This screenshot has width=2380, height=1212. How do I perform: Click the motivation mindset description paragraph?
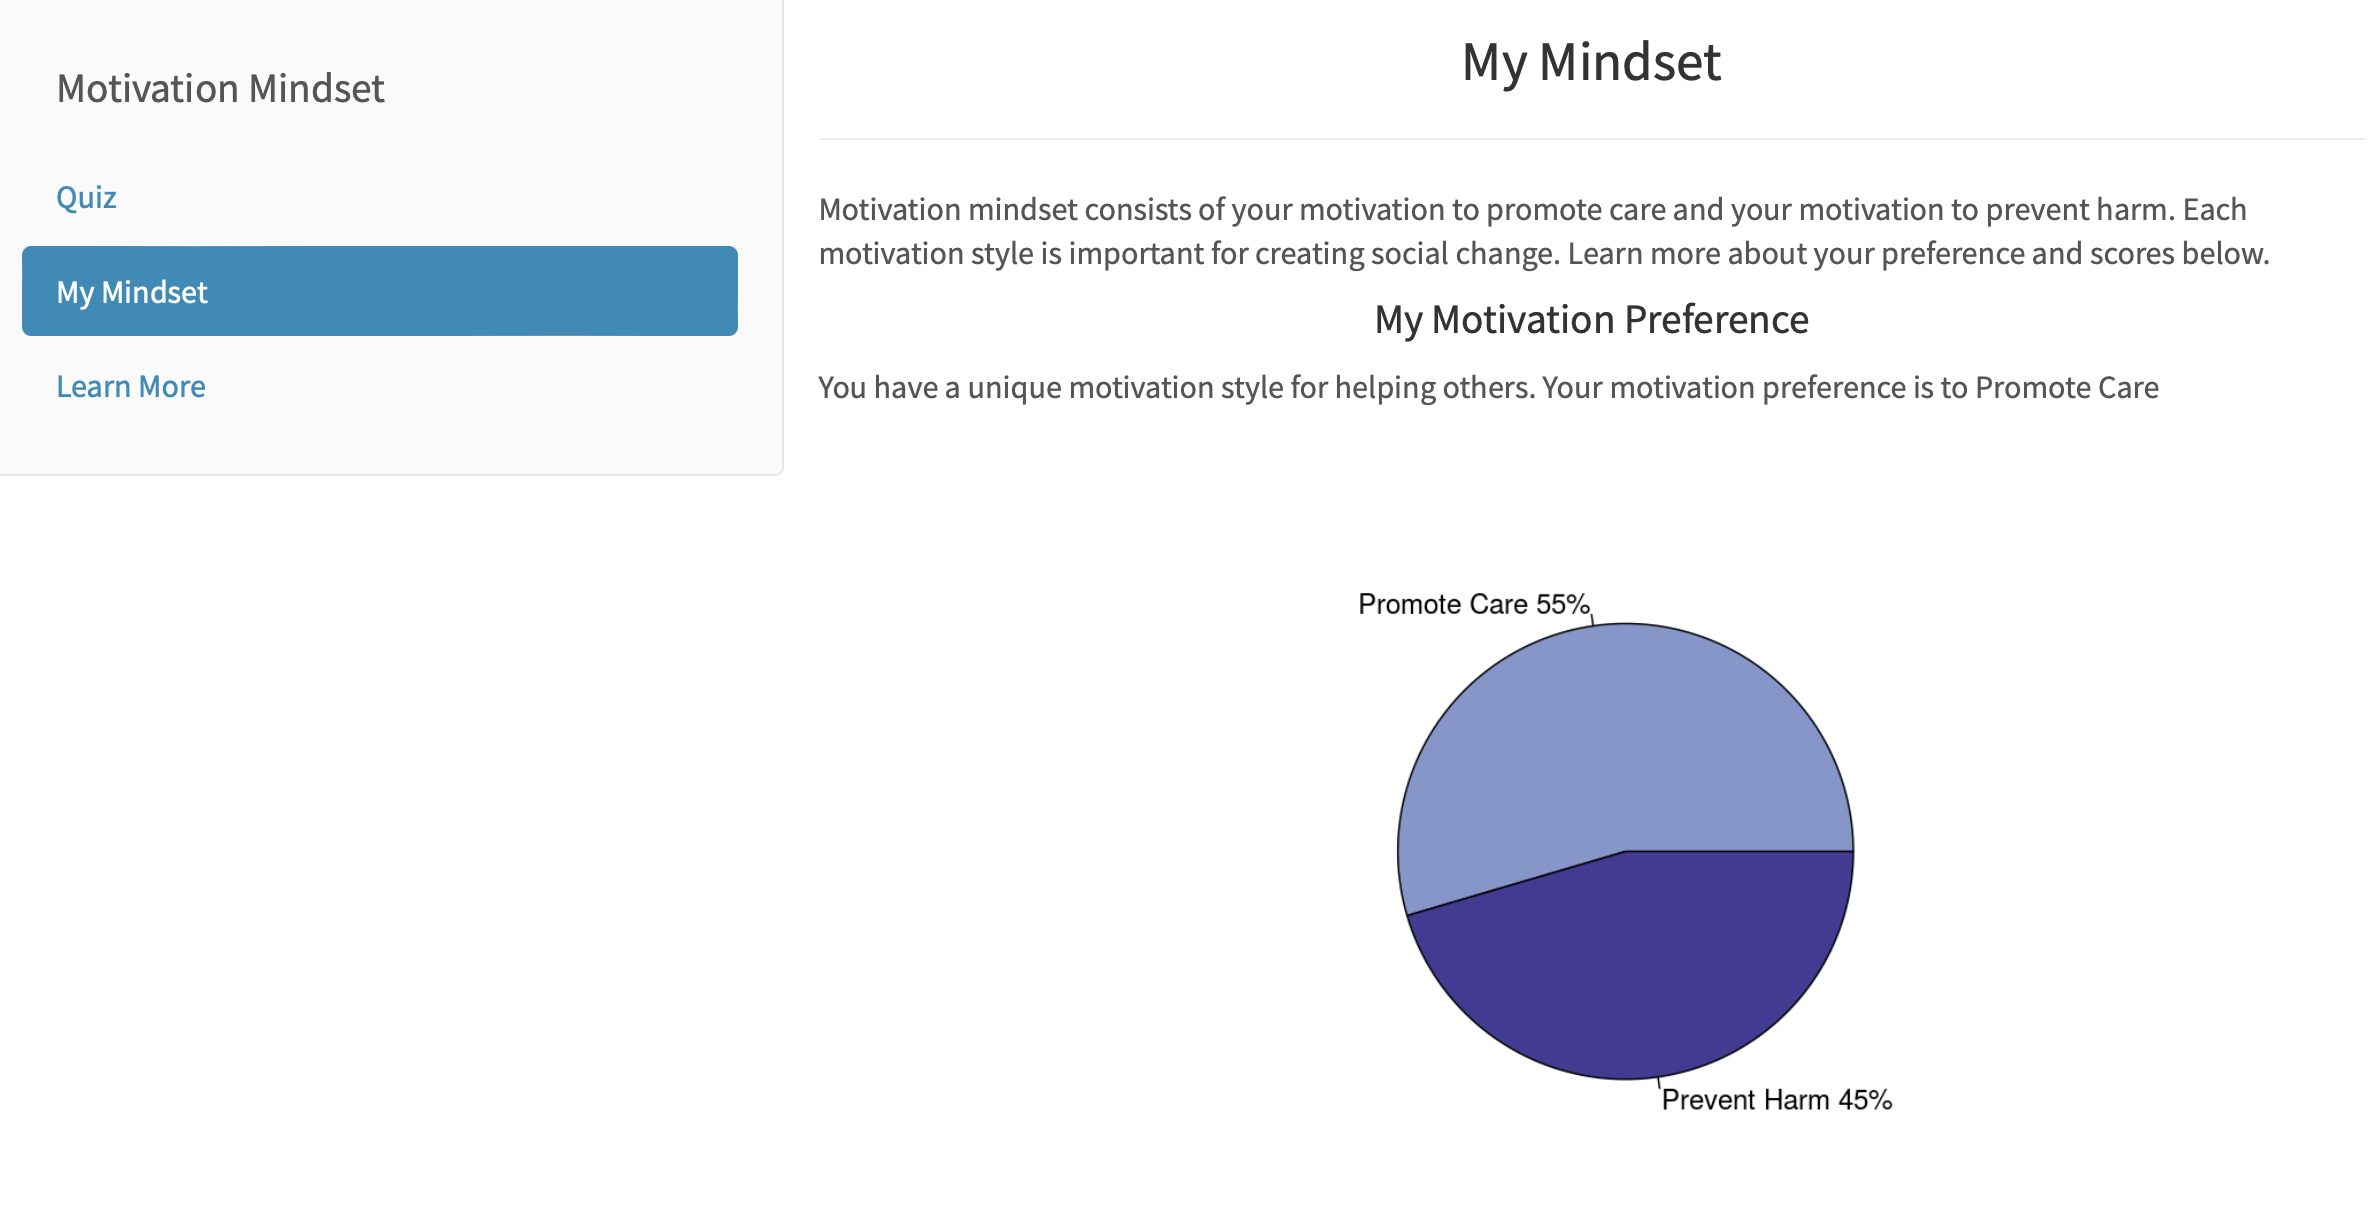[1544, 231]
